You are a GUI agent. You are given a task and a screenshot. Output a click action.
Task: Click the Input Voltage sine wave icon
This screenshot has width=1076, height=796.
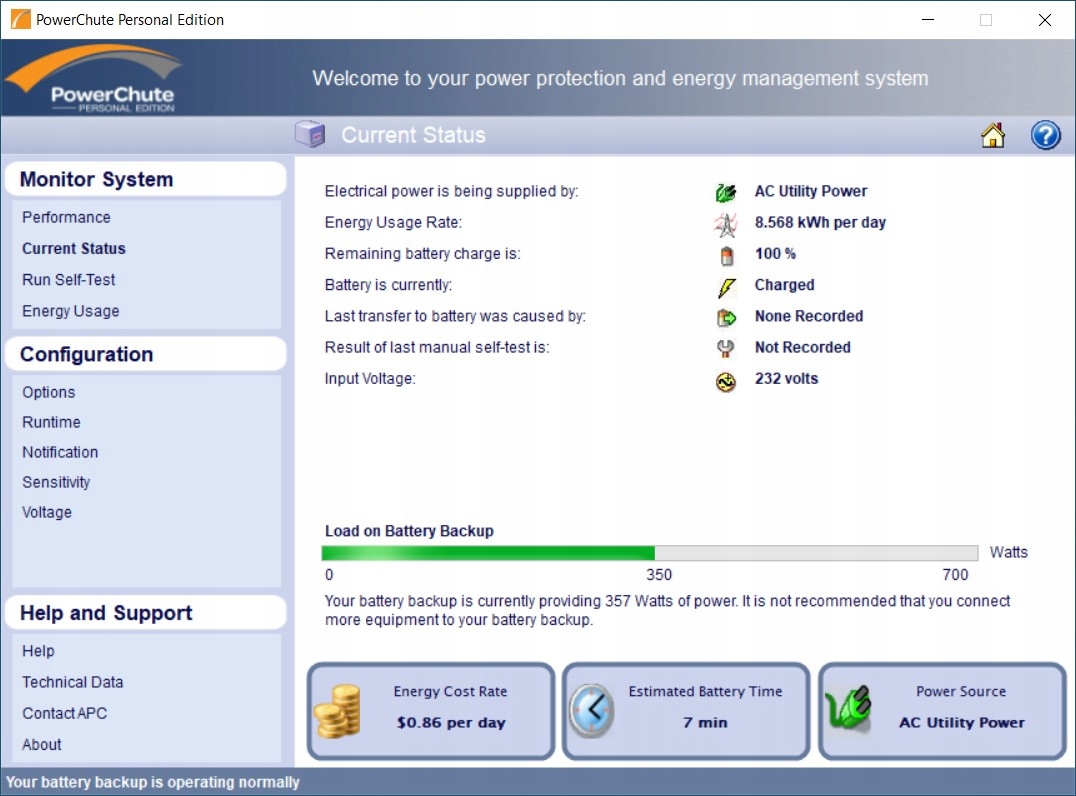coord(726,380)
